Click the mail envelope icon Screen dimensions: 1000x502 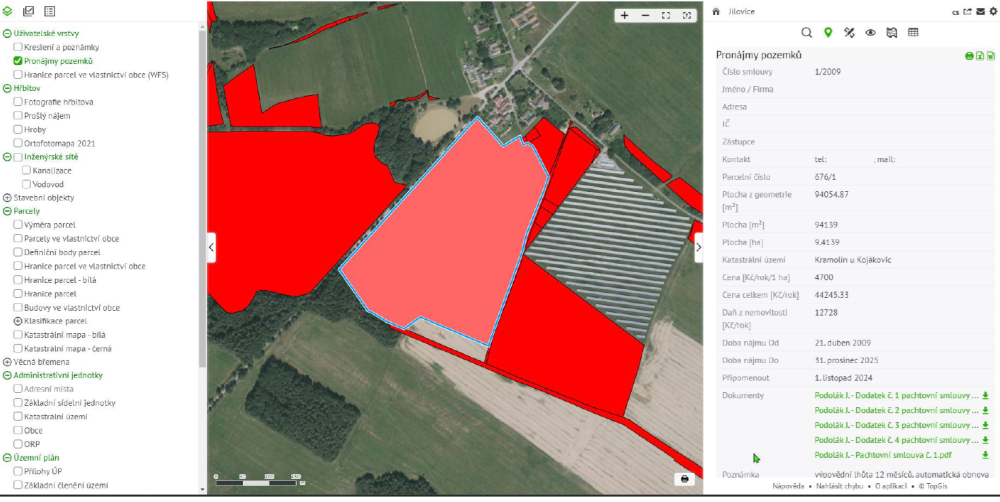[980, 11]
